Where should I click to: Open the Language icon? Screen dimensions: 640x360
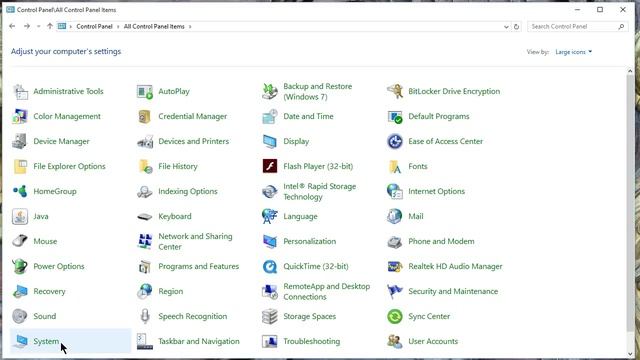tap(270, 216)
